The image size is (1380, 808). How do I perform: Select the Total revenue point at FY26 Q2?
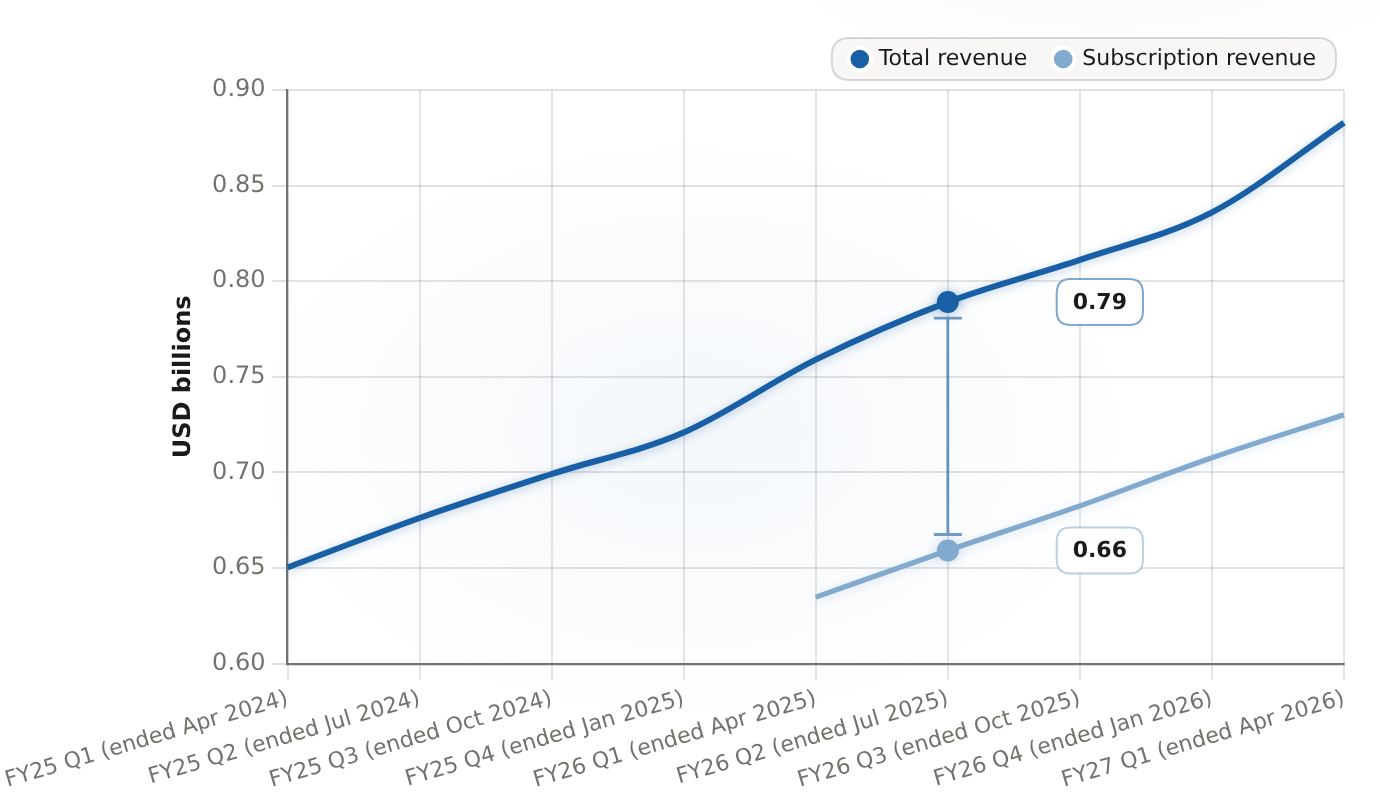pos(948,302)
